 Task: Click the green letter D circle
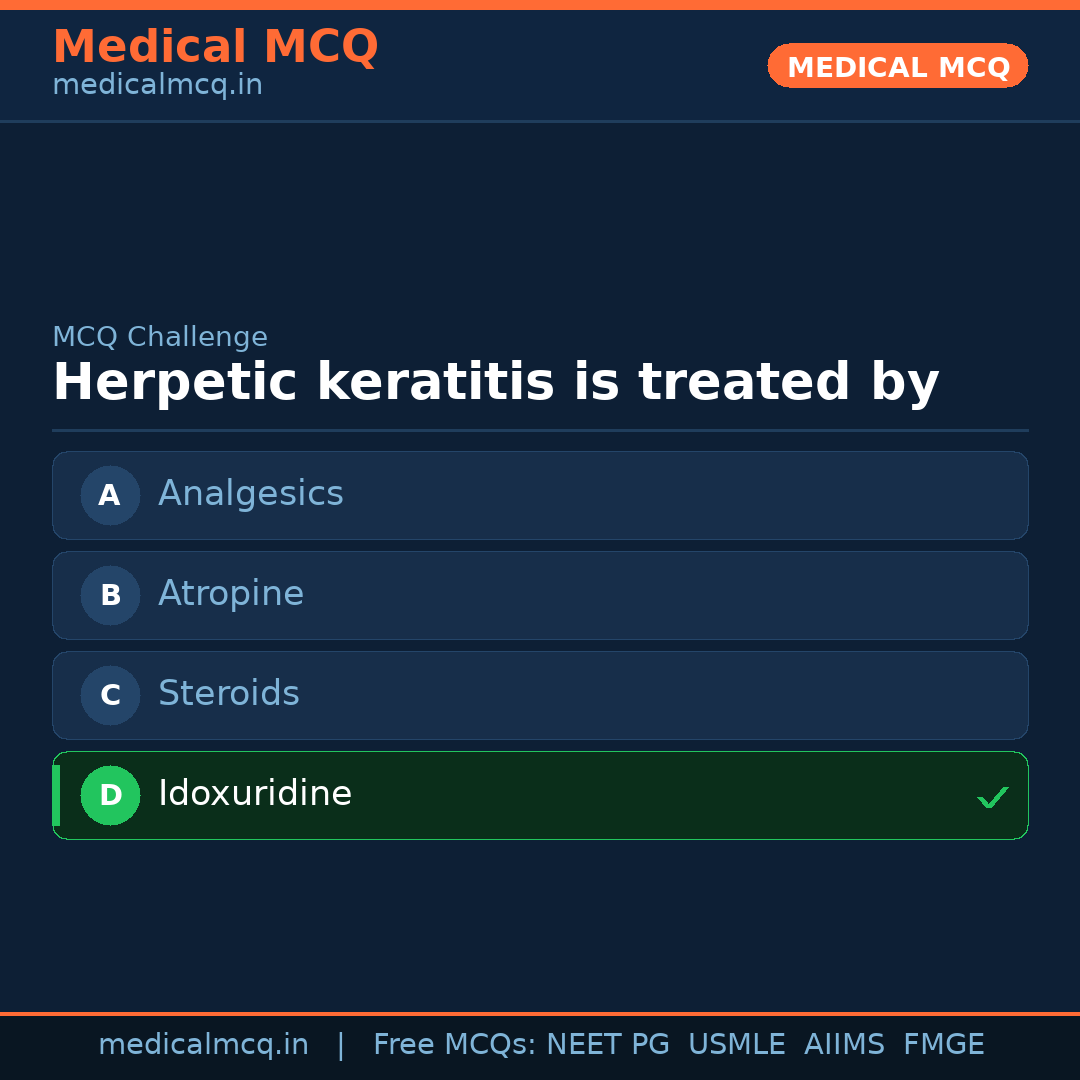pos(110,795)
